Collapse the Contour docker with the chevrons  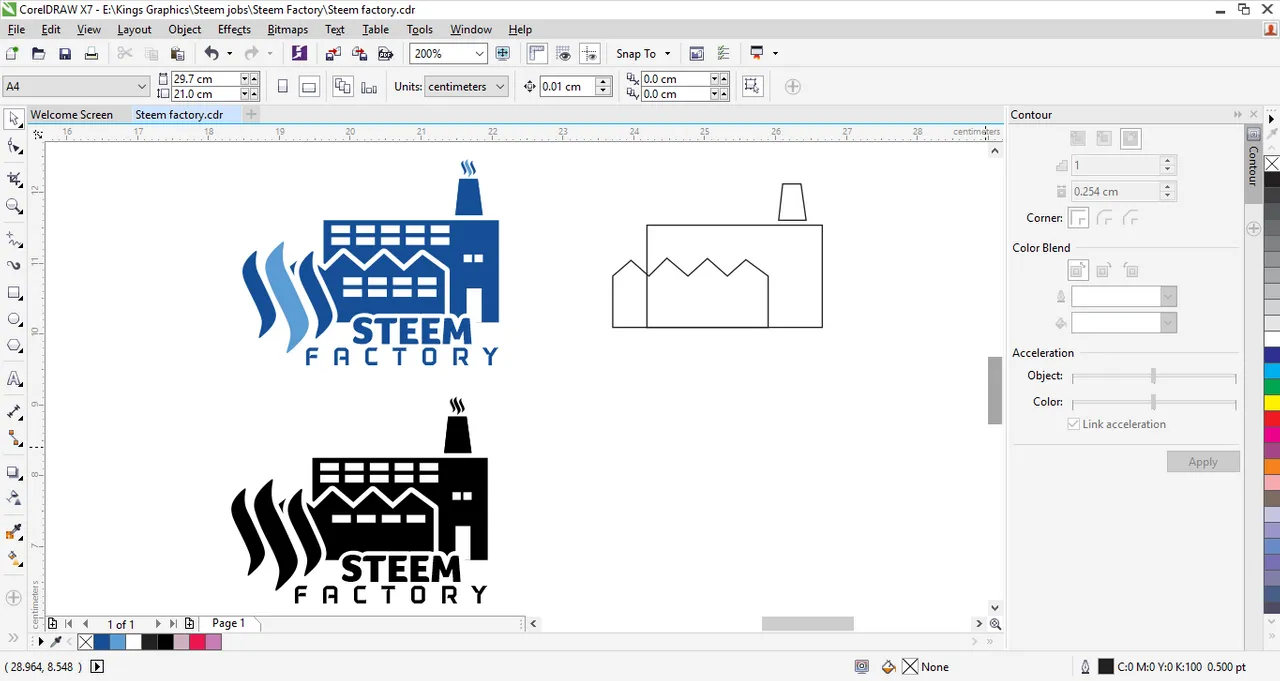[1238, 115]
